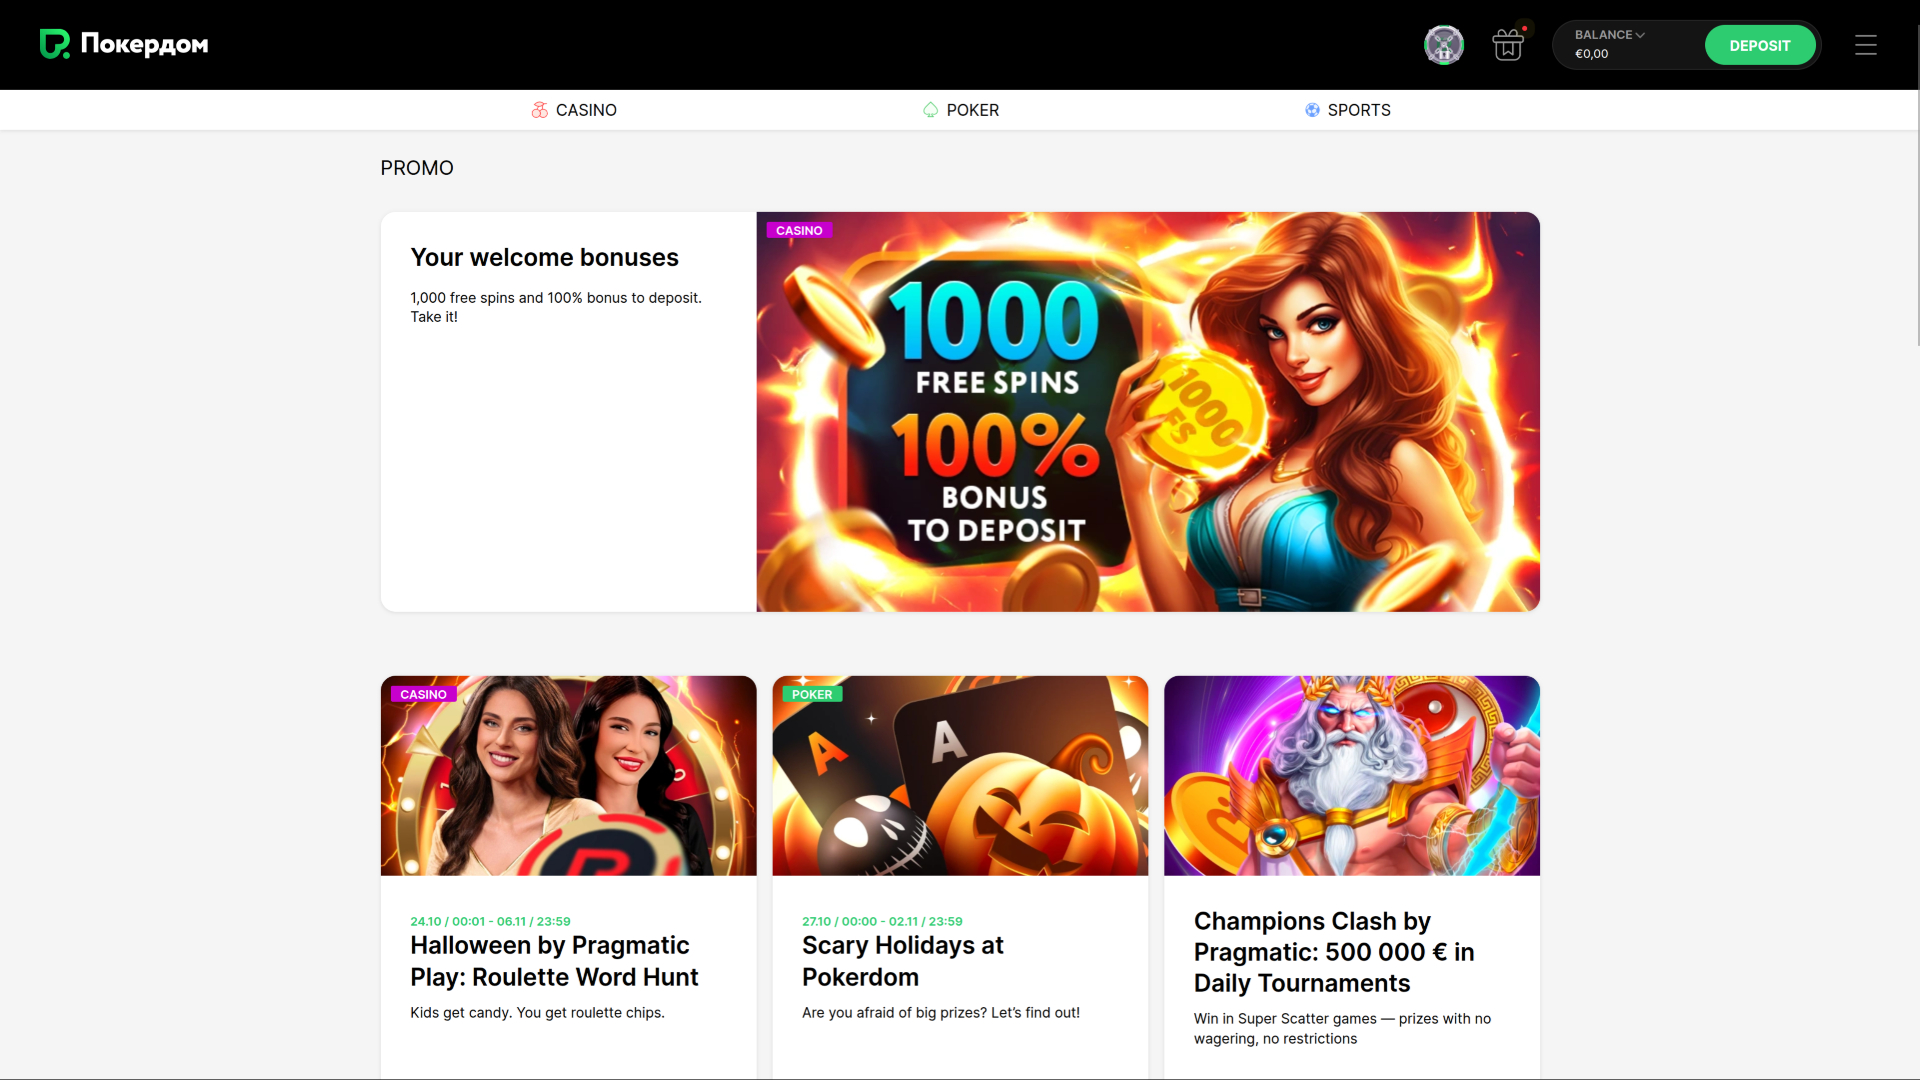Switch to the POKER tab
Viewport: 1920px width, 1080px height.
click(961, 110)
